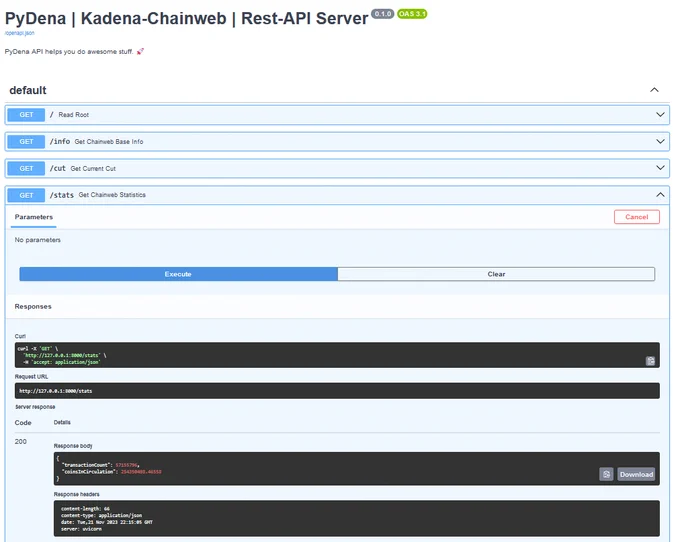Click the 'Get Chainweb Statistics' description
This screenshot has width=680, height=542.
coord(112,195)
